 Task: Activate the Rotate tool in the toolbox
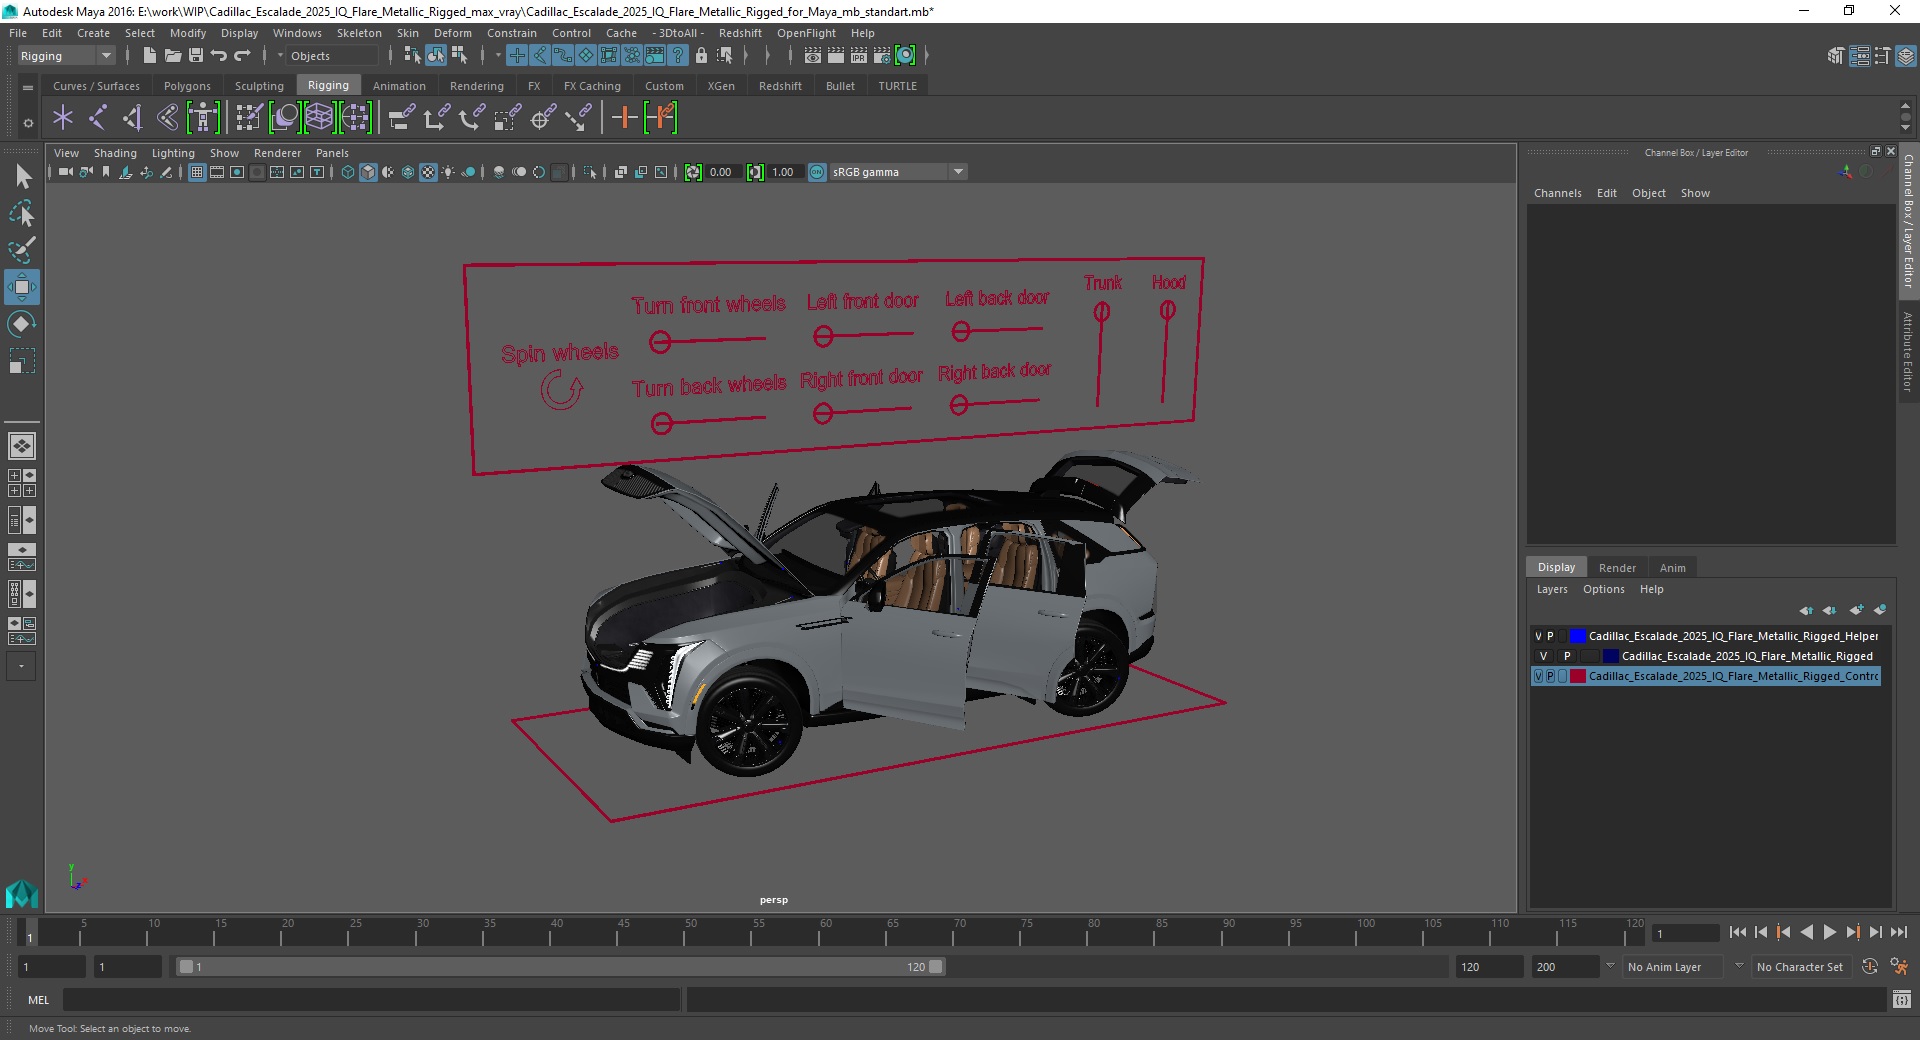click(x=22, y=324)
